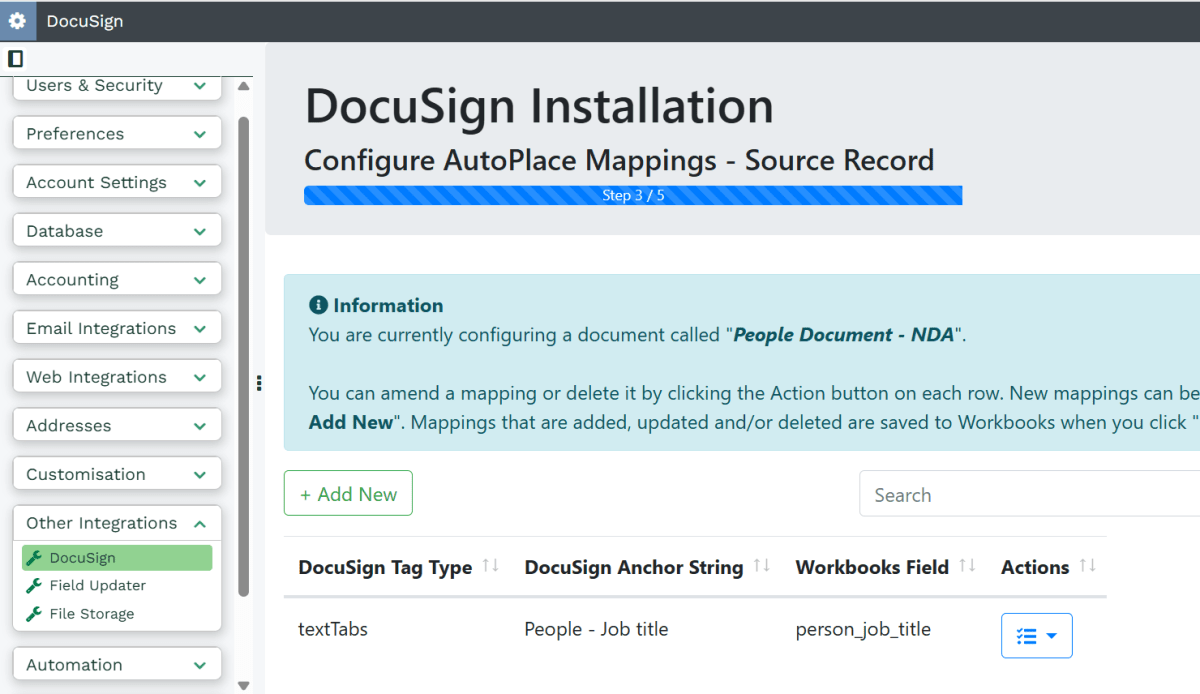Click the + Add New button
The width and height of the screenshot is (1200, 694).
pyautogui.click(x=348, y=494)
